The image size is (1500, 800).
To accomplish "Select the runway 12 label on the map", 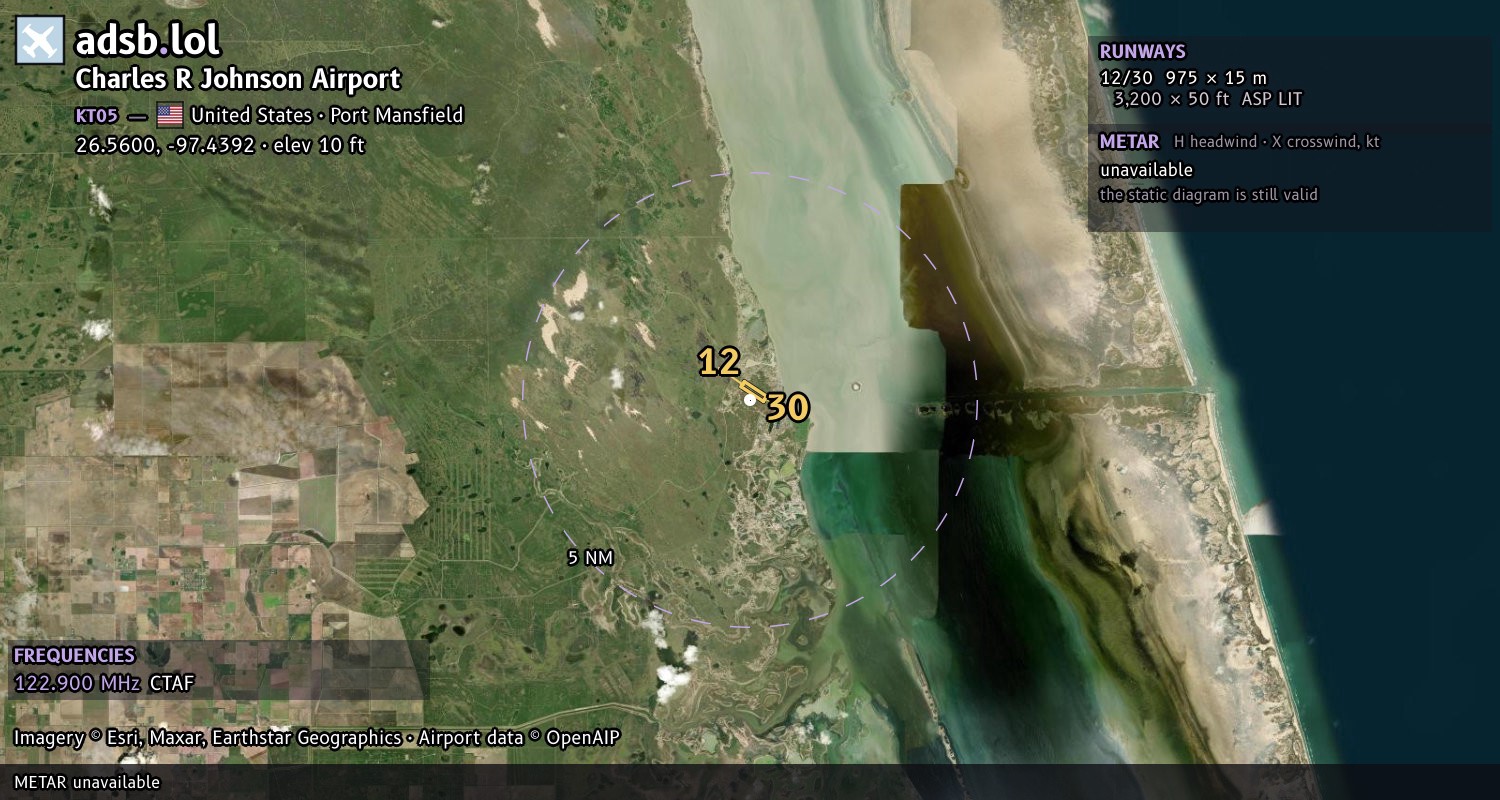I will (x=719, y=362).
